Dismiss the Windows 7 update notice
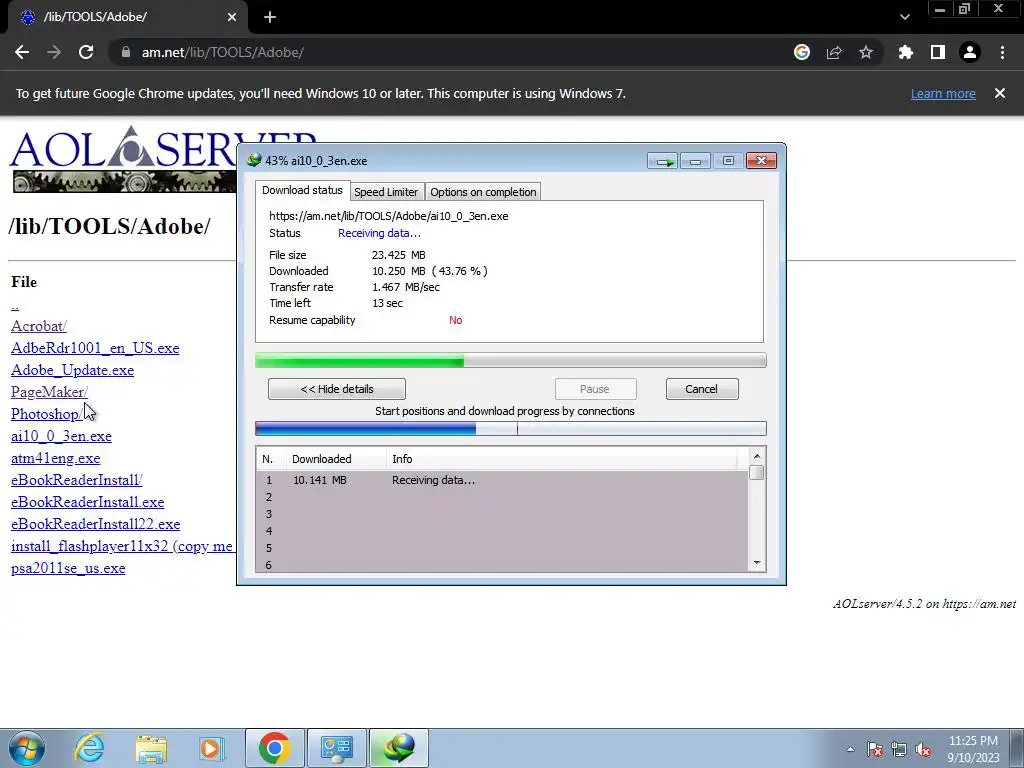The image size is (1024, 768). (1000, 93)
